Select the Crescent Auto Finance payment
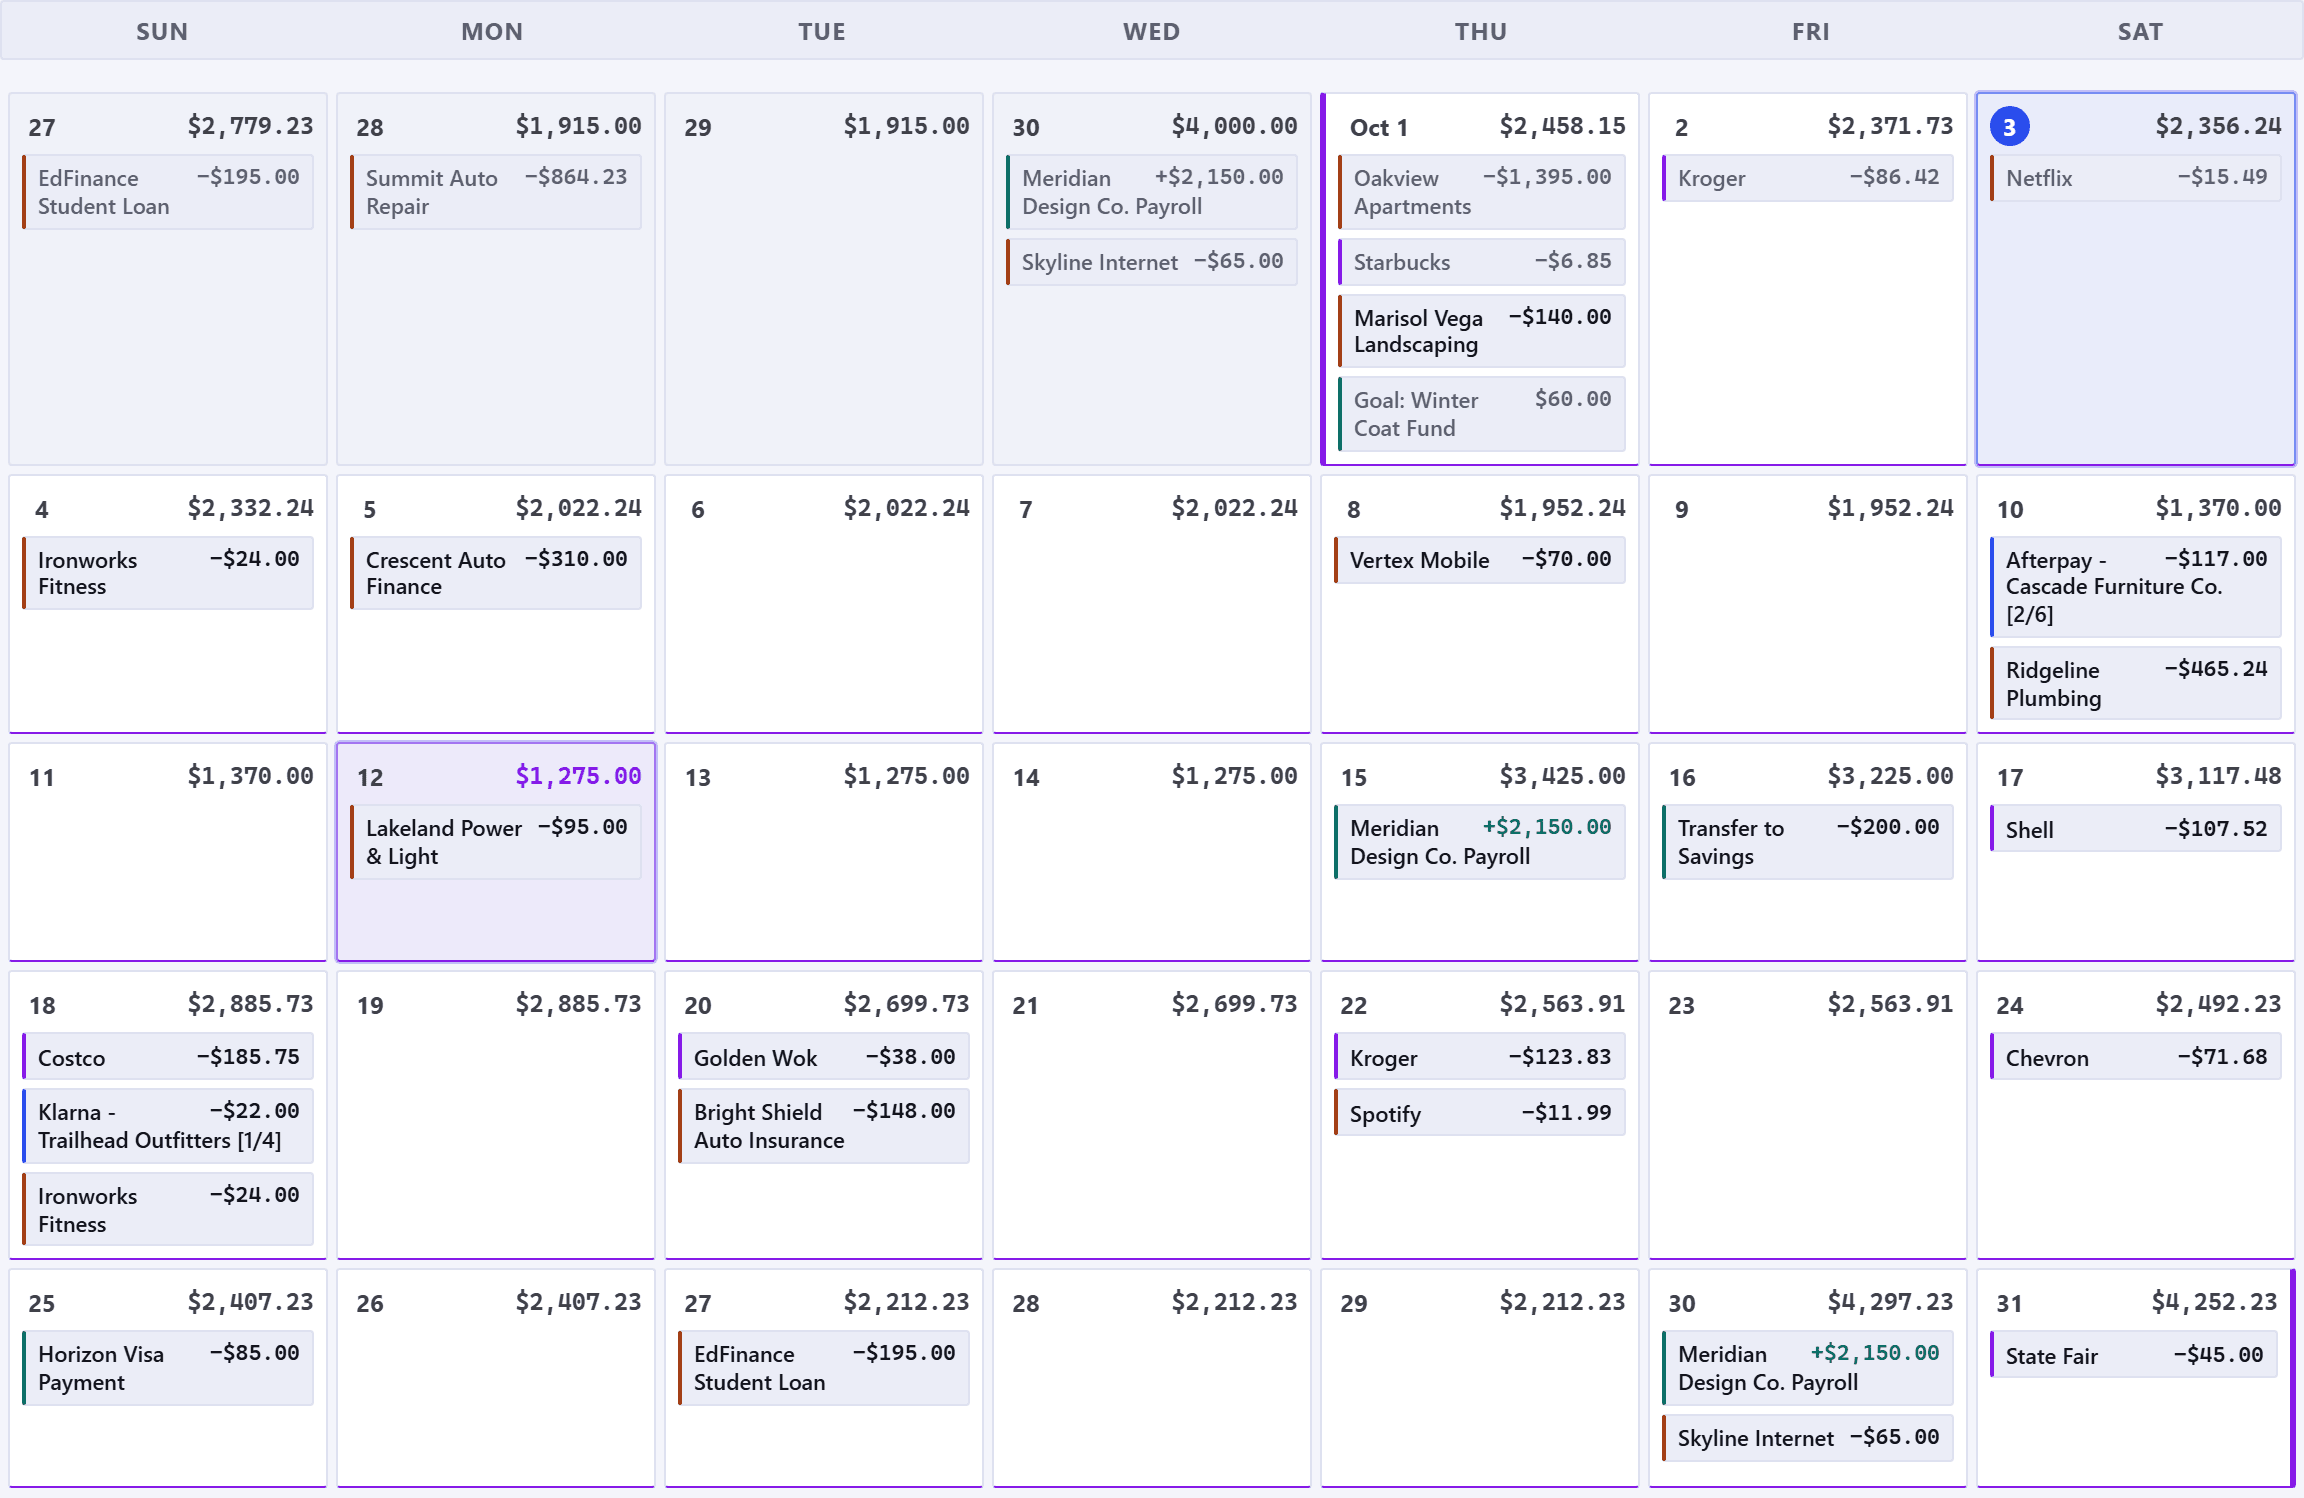The image size is (2304, 1498). coord(495,573)
